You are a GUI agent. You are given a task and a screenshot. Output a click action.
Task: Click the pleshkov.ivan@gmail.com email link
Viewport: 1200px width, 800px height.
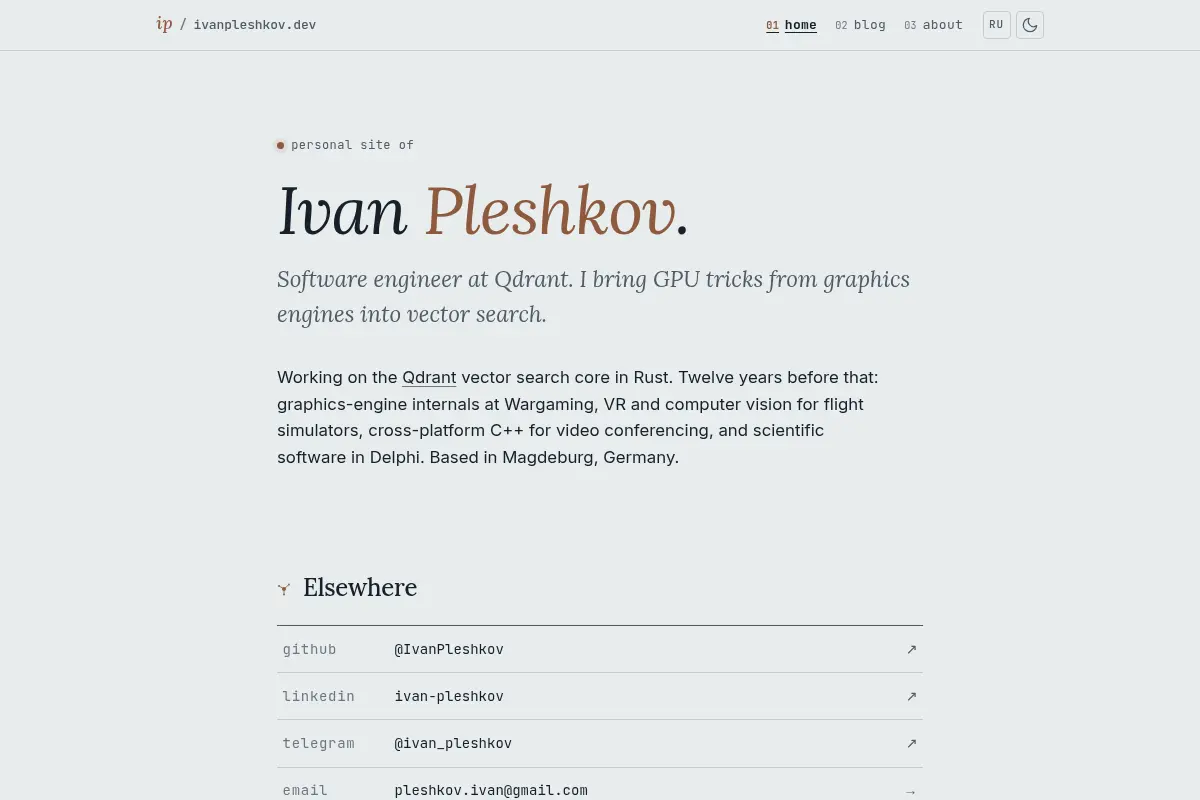click(491, 790)
